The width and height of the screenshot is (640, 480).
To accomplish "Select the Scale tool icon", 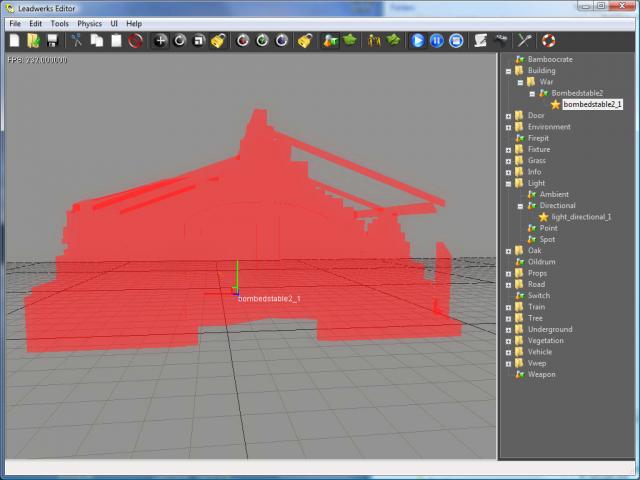I will click(199, 41).
